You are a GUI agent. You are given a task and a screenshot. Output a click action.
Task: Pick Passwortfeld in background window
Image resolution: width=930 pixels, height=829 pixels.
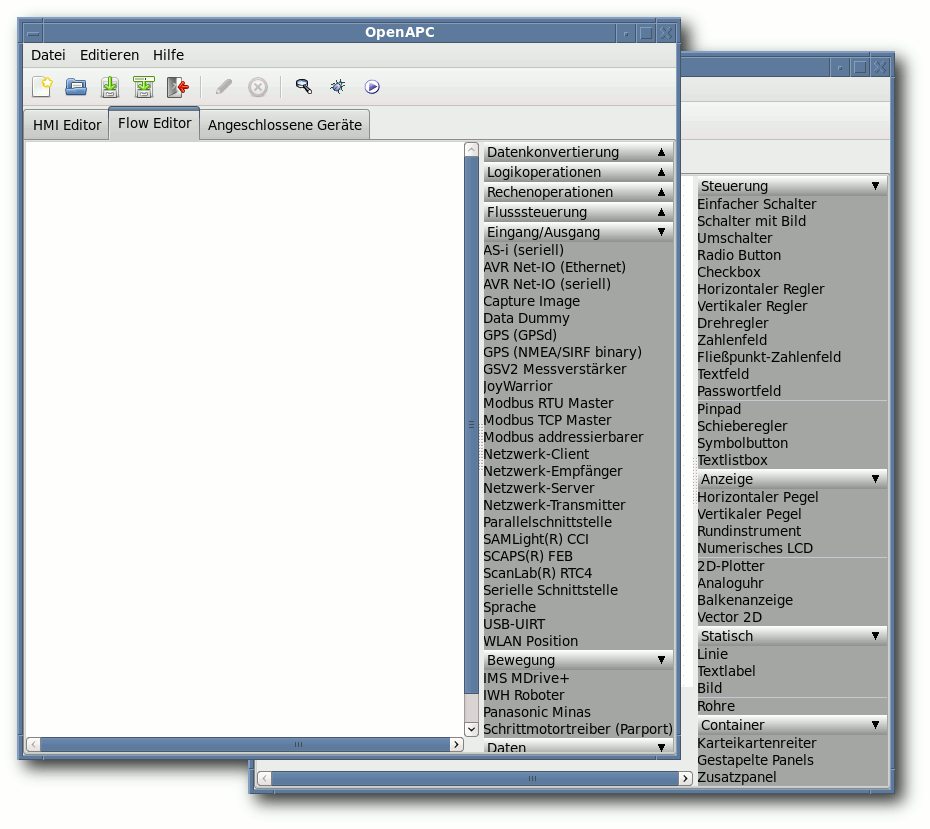(739, 391)
